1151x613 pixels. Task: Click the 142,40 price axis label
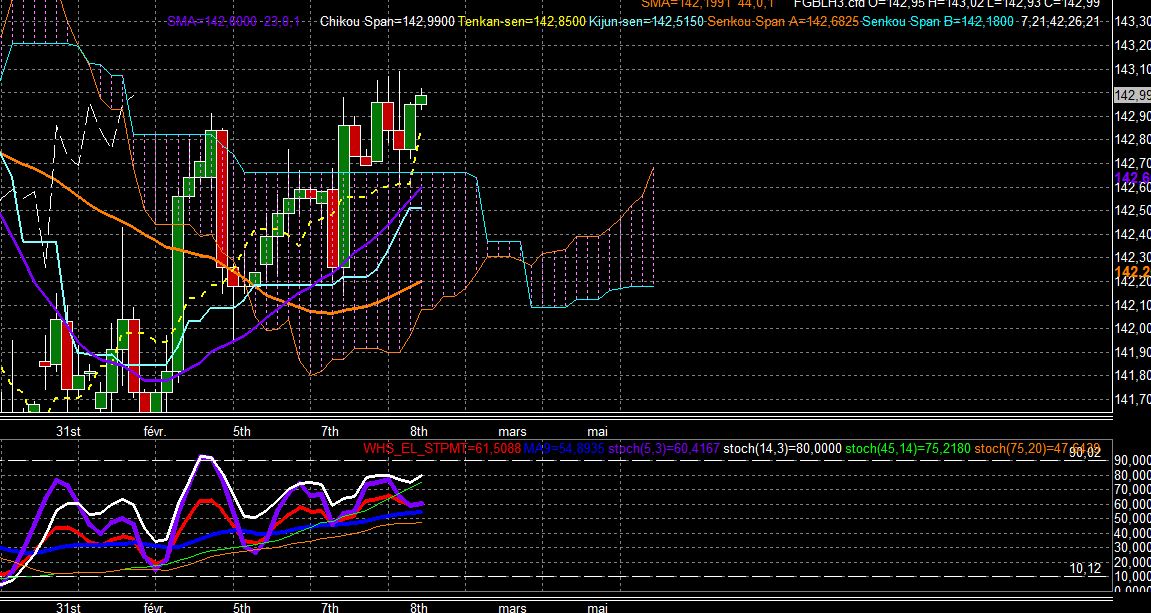[1133, 234]
